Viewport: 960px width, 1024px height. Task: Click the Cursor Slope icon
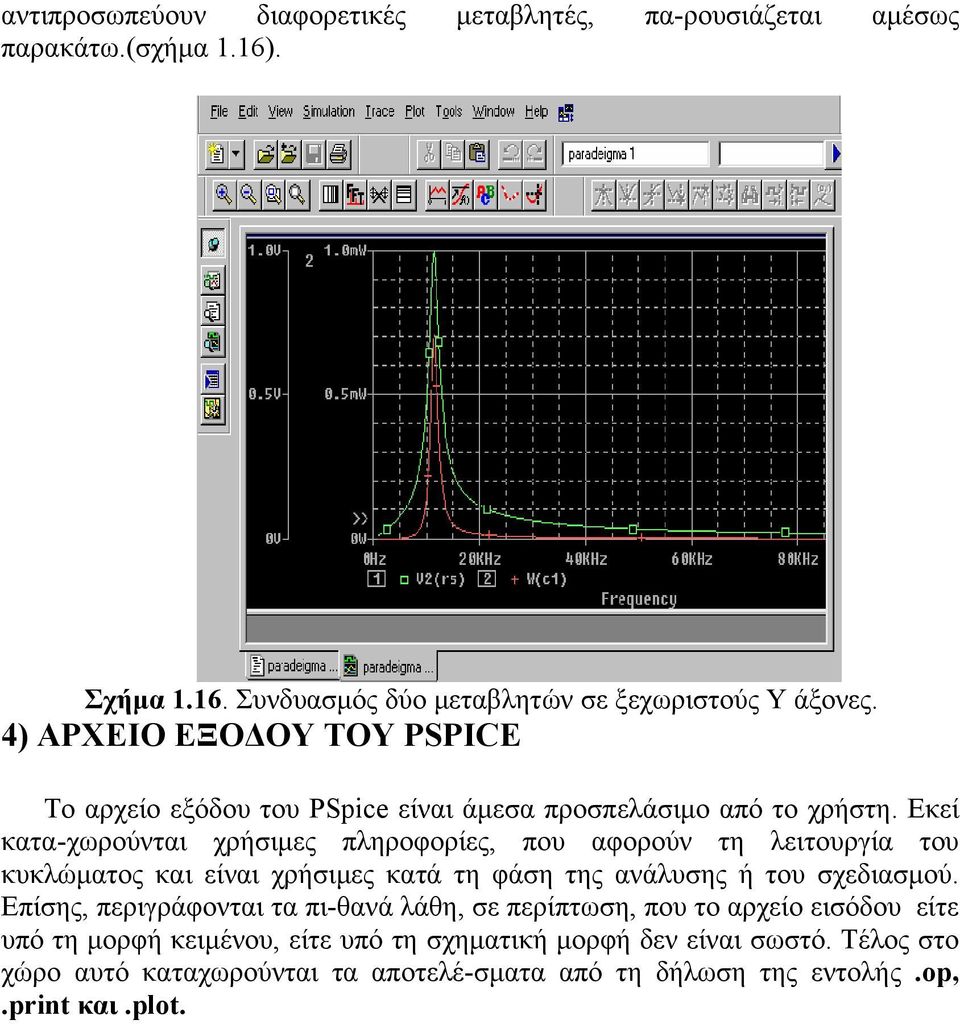pyautogui.click(x=651, y=195)
